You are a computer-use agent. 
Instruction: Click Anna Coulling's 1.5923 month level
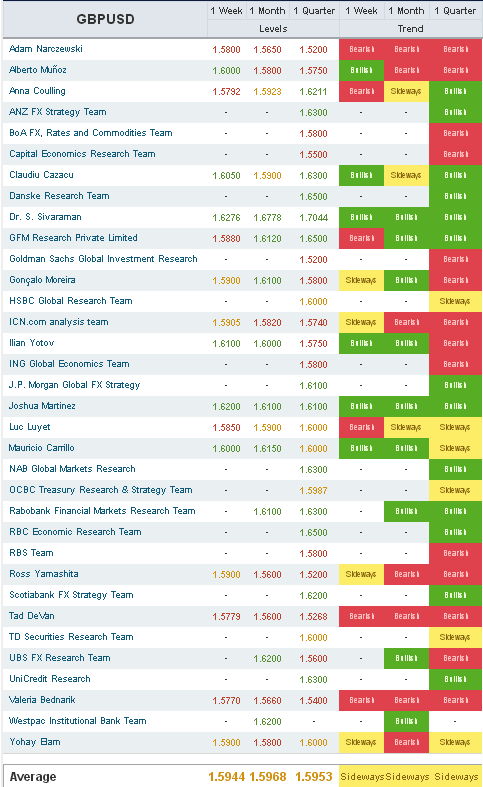267,92
